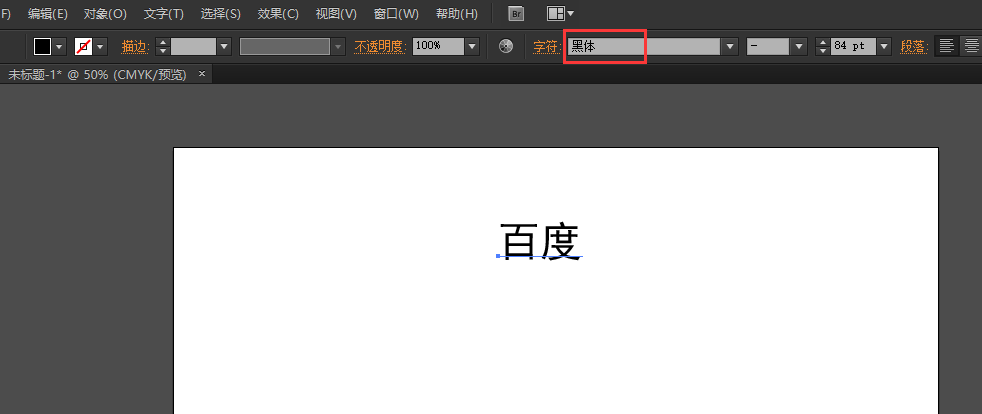Open the 字符 character panel link
Screen dimensions: 982x414
(547, 46)
